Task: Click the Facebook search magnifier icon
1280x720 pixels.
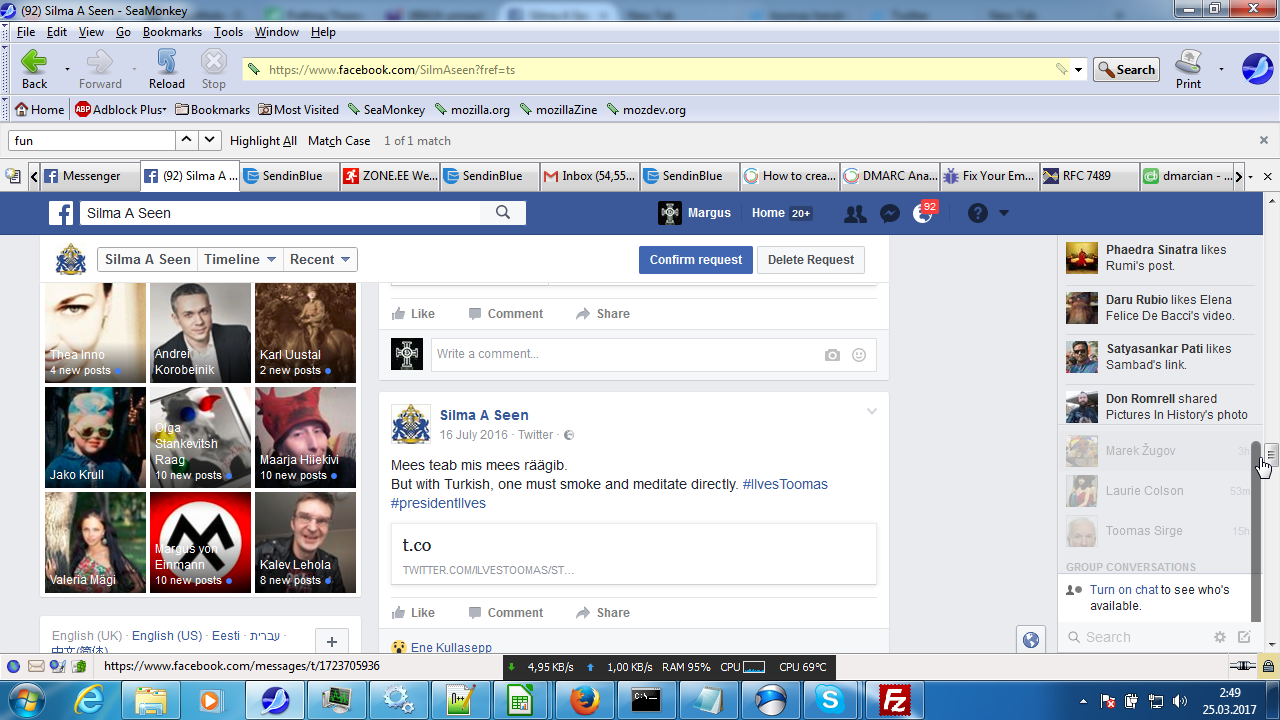Action: tap(503, 212)
